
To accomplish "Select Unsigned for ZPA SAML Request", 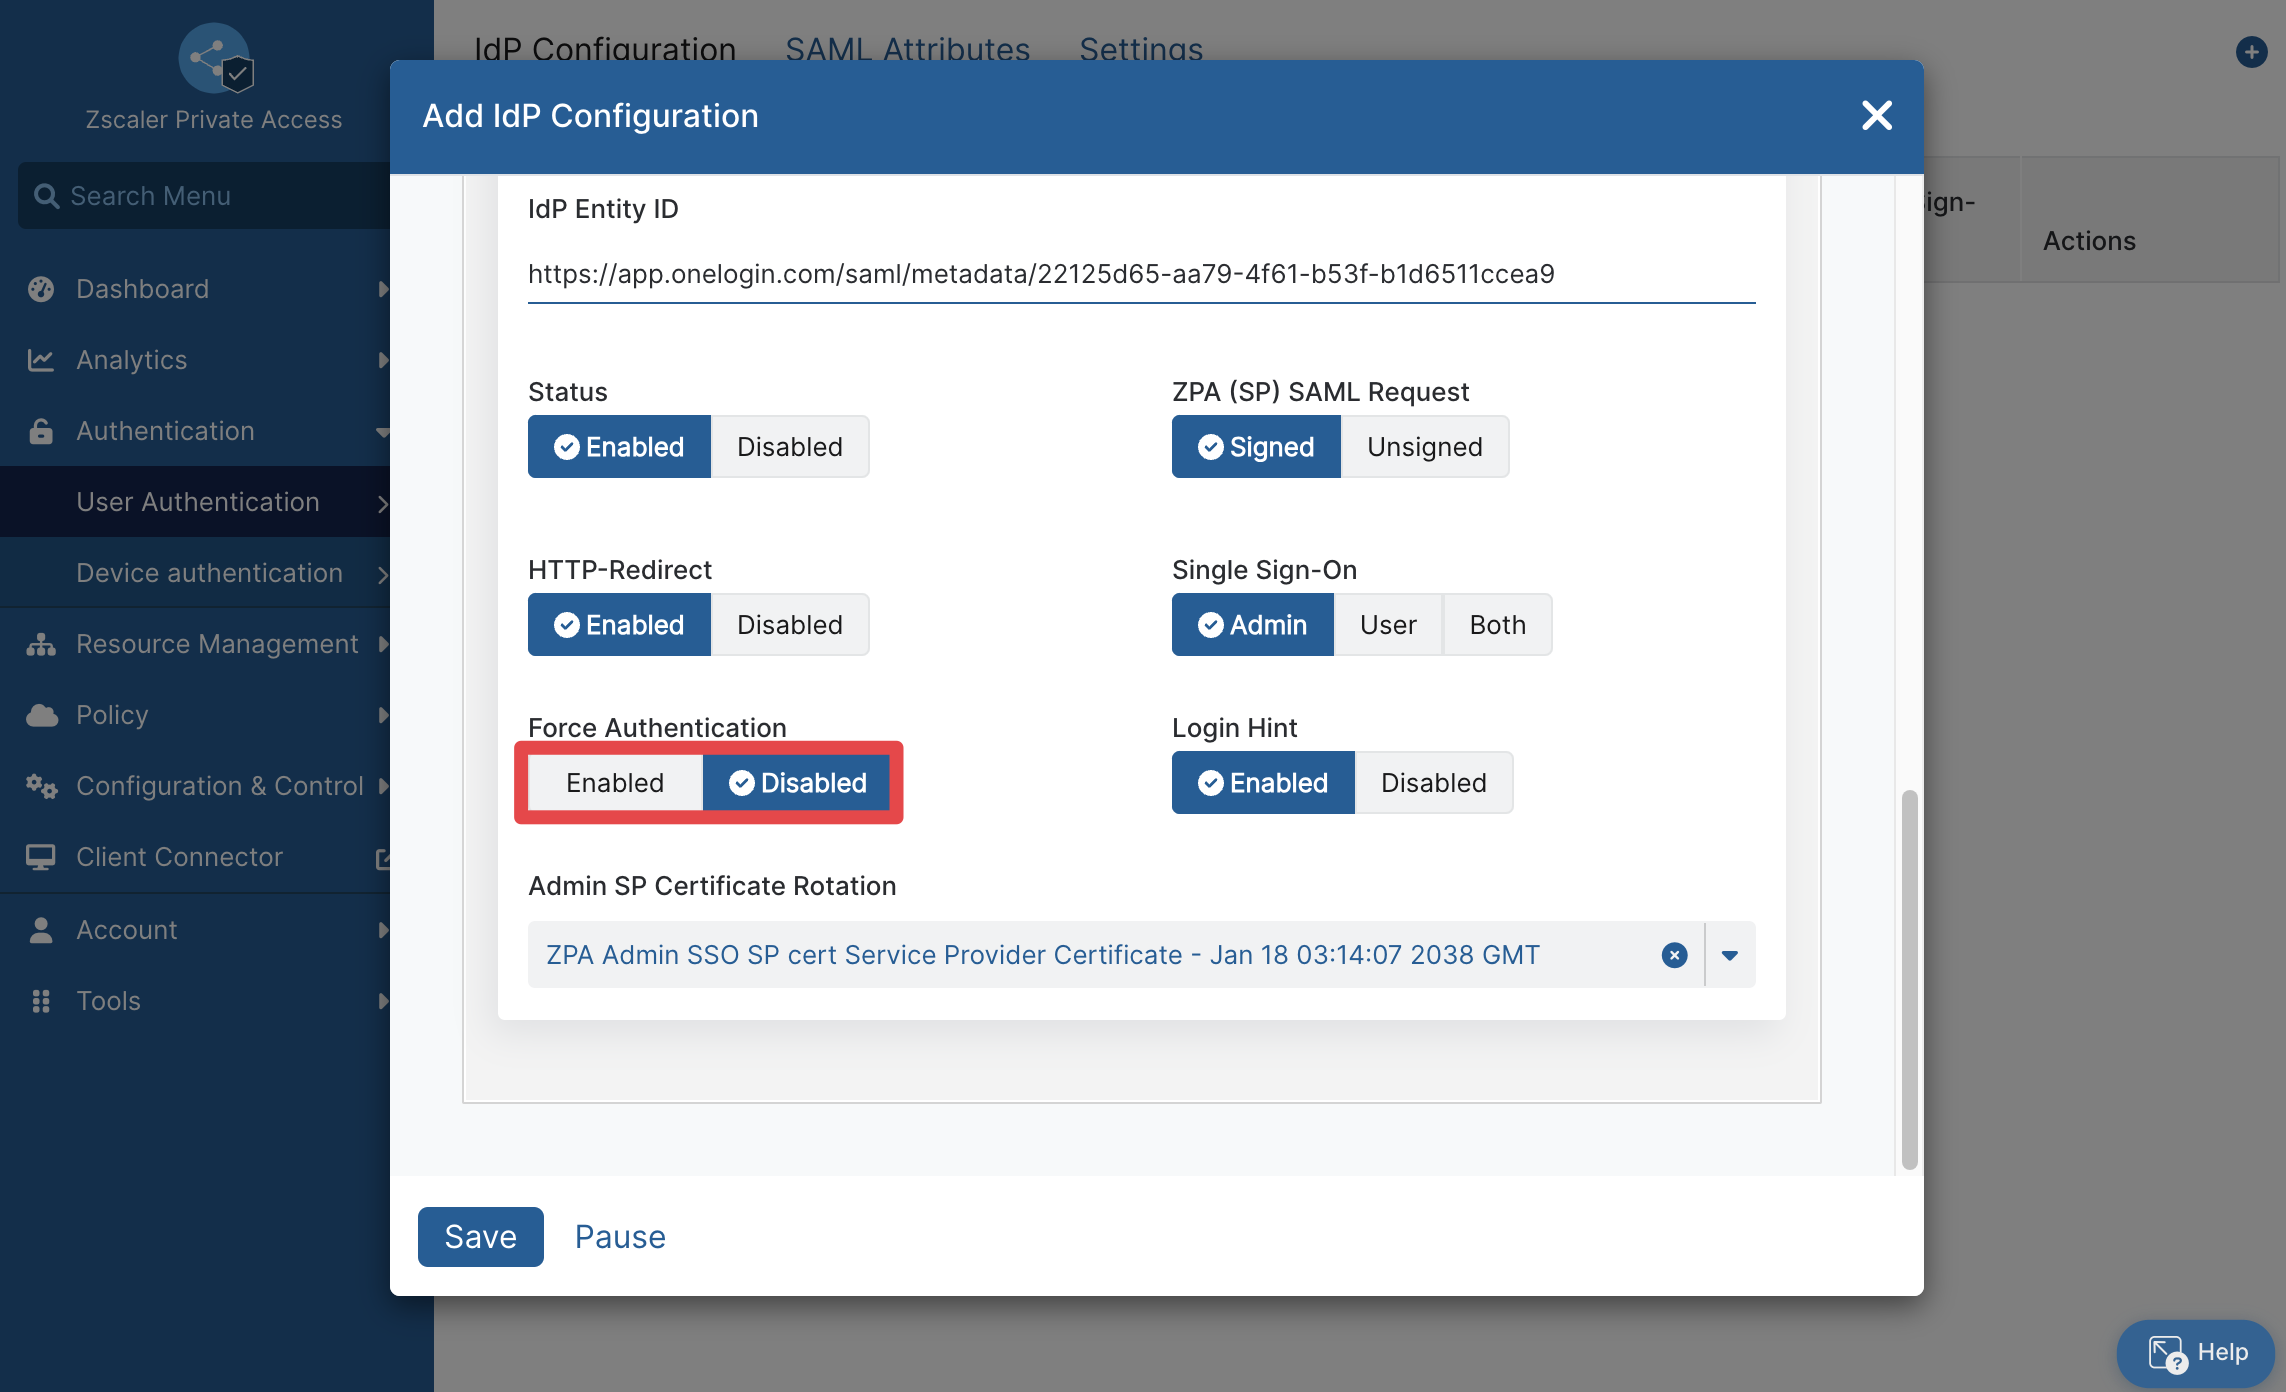I will [x=1424, y=447].
